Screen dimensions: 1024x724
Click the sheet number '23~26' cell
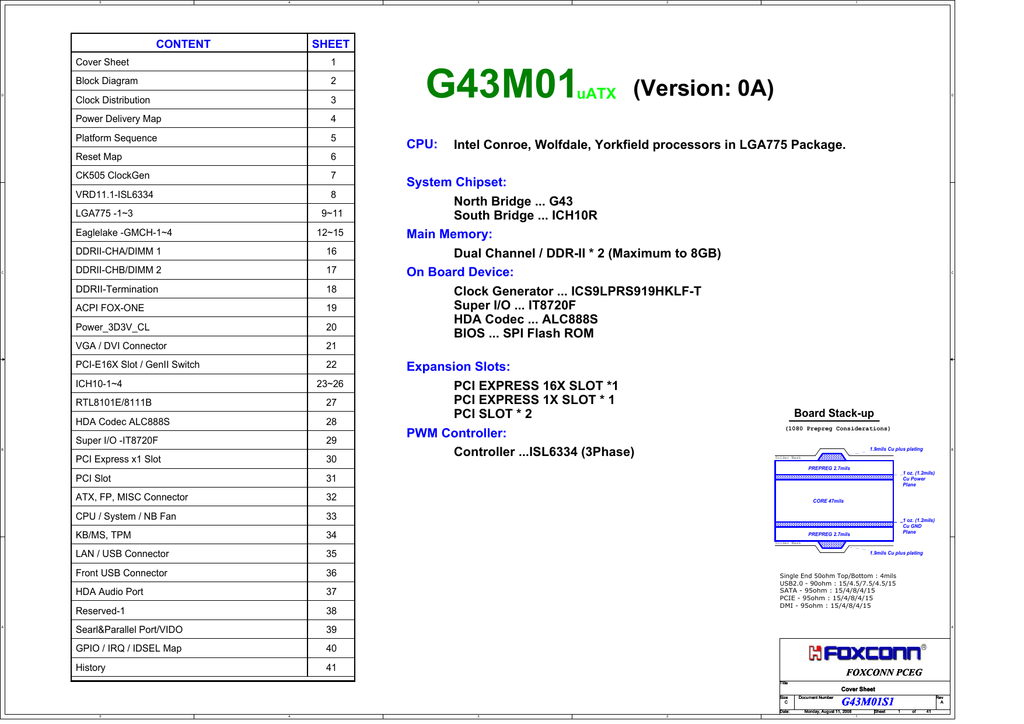[330, 384]
